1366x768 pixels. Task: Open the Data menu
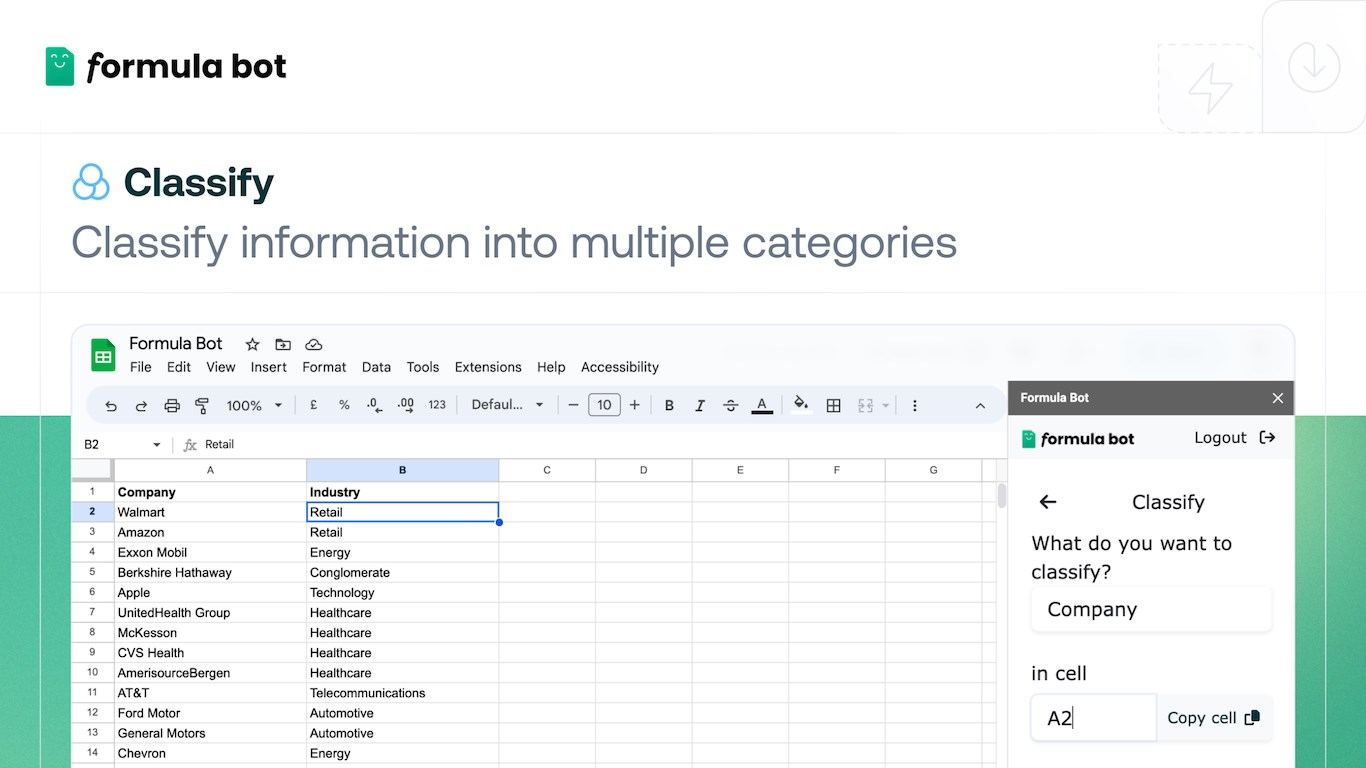pyautogui.click(x=376, y=367)
